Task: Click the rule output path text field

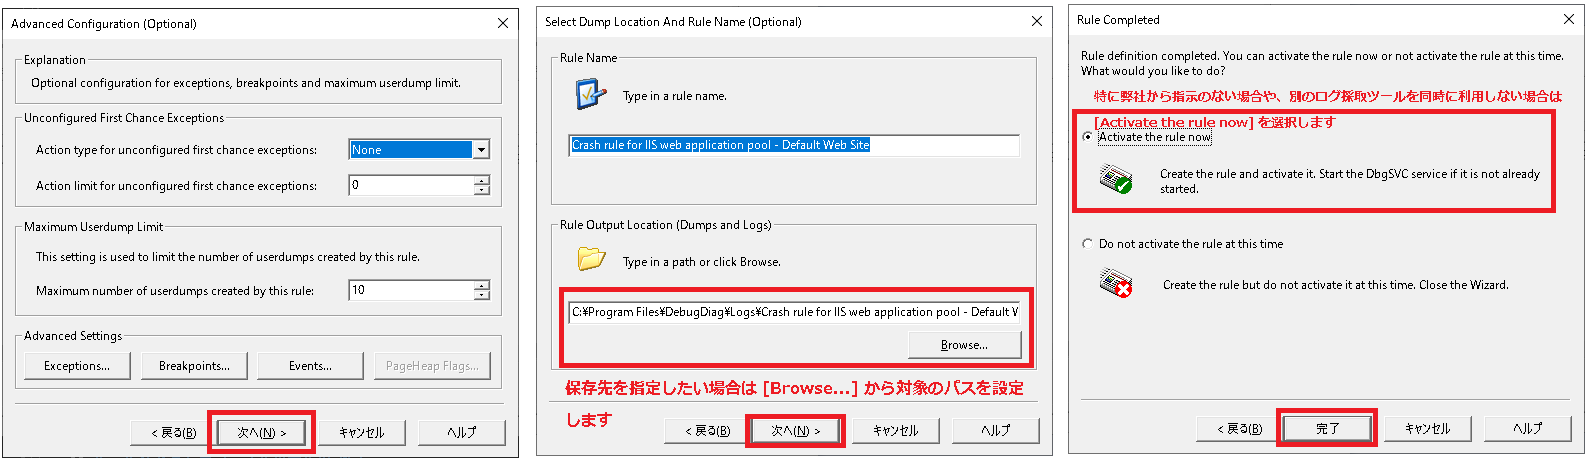Action: point(794,312)
